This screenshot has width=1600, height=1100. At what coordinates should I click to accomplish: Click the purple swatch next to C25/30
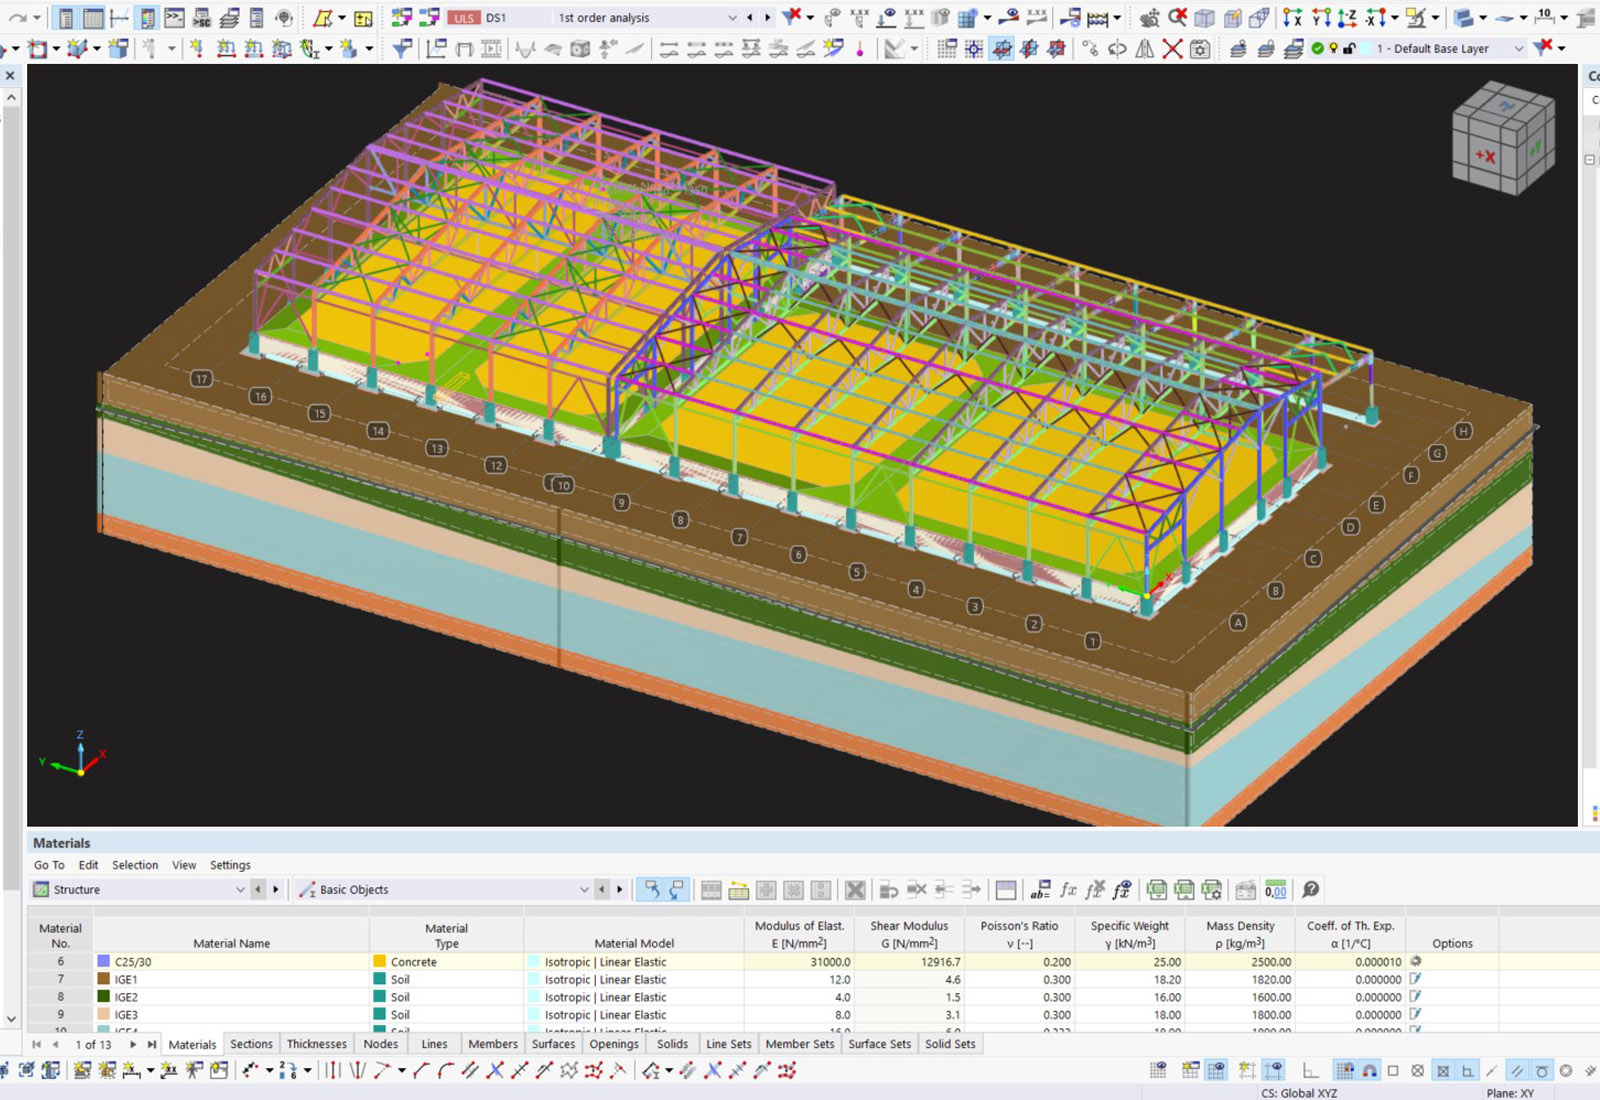coord(103,961)
